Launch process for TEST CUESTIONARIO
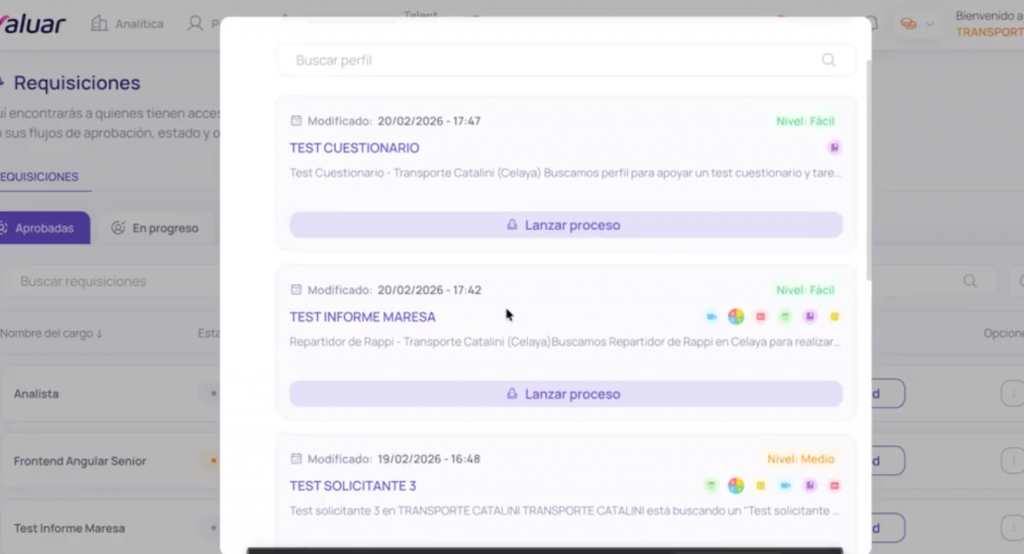This screenshot has height=554, width=1024. click(565, 225)
